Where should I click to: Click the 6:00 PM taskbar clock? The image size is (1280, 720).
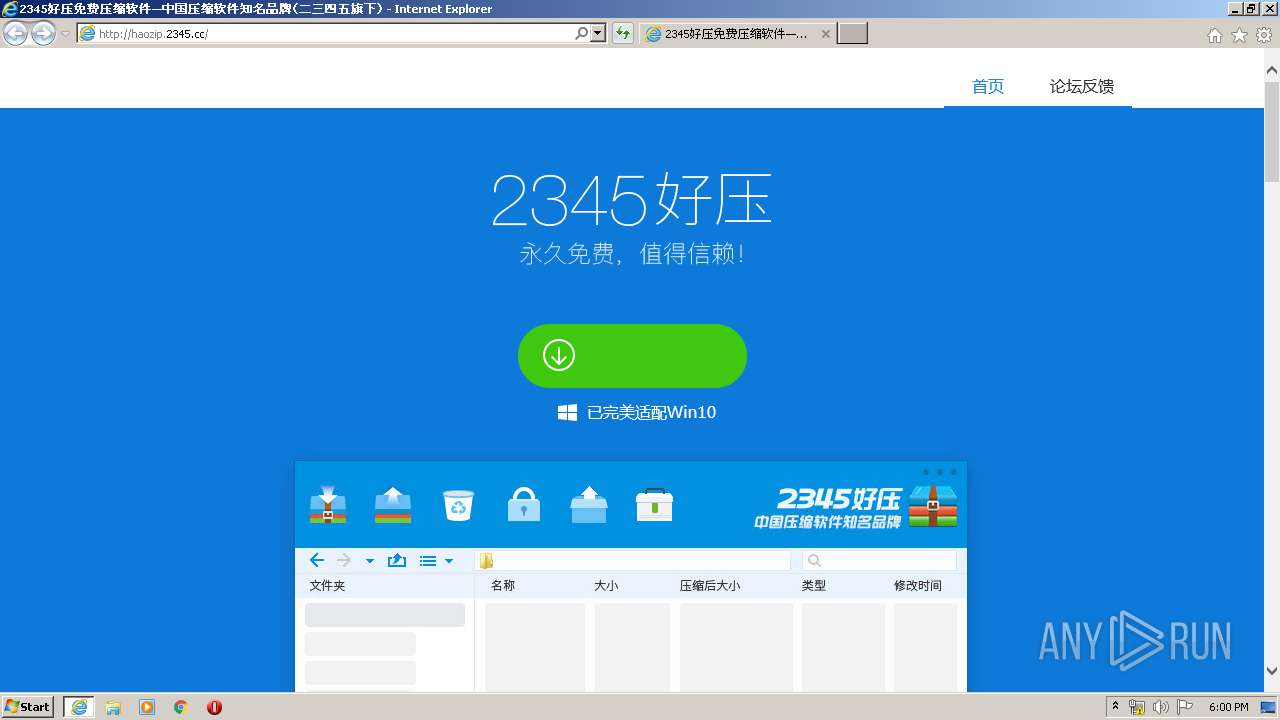click(1229, 707)
